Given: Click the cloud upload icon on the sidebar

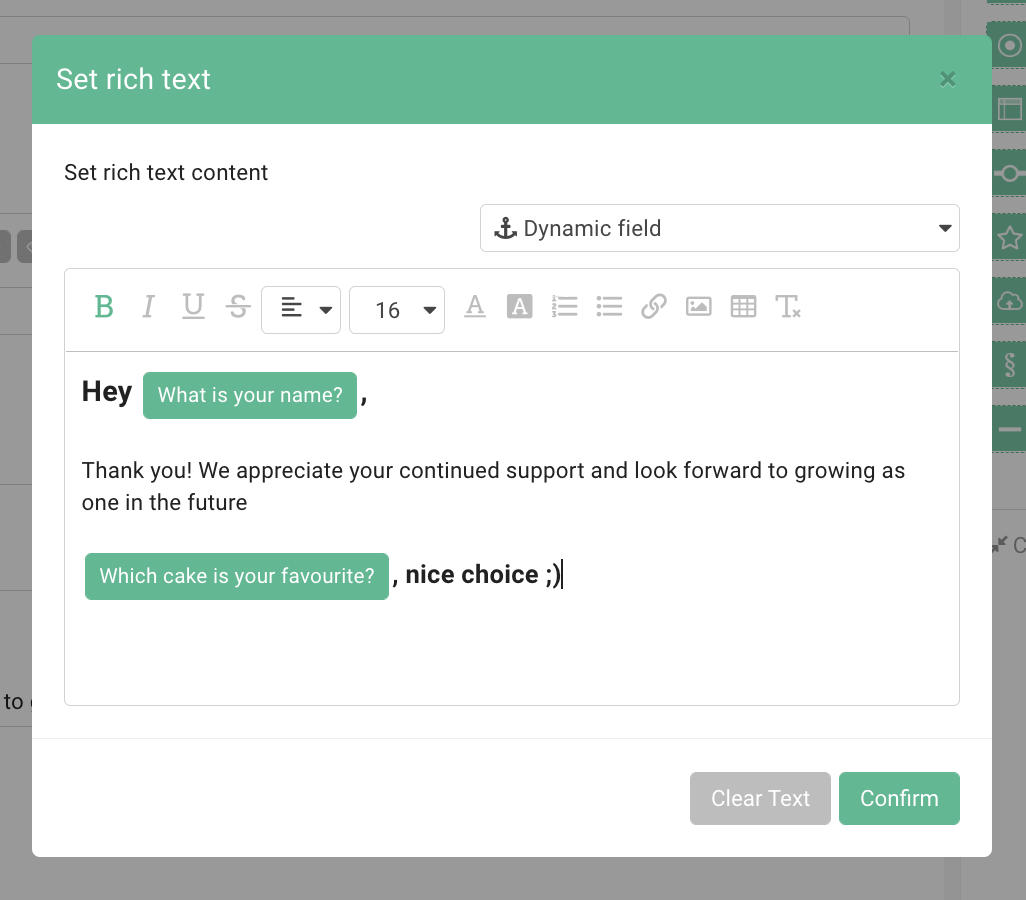Looking at the screenshot, I should tap(1011, 301).
